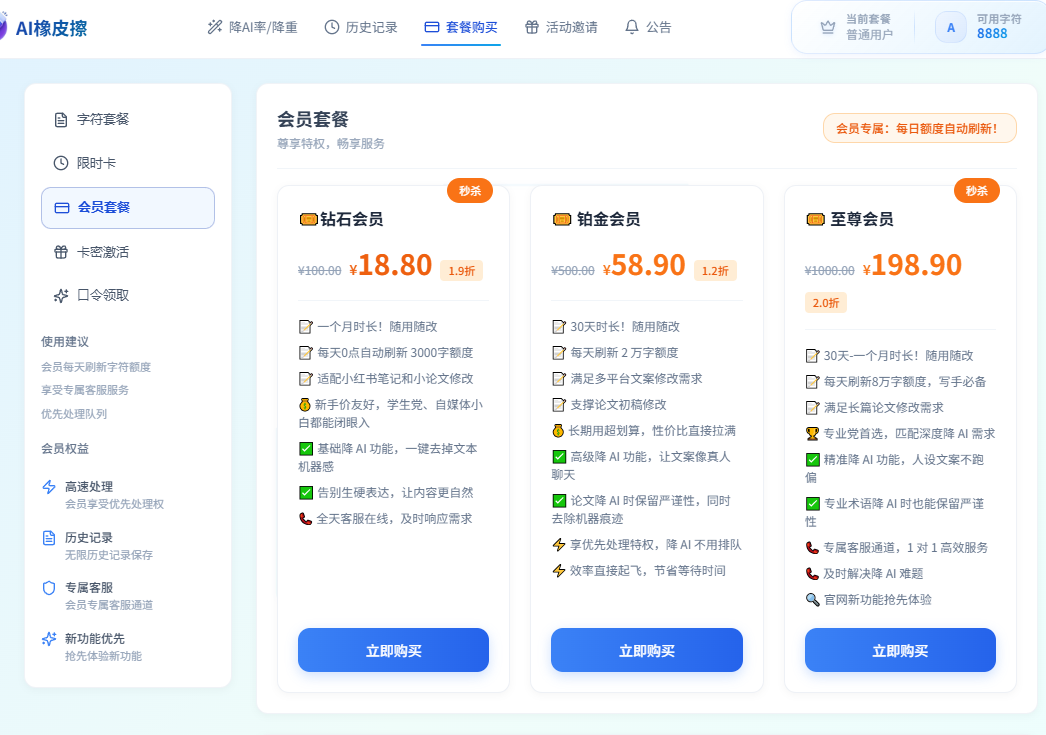
Task: Click the crown icon beside 当前套餐
Action: click(x=827, y=27)
